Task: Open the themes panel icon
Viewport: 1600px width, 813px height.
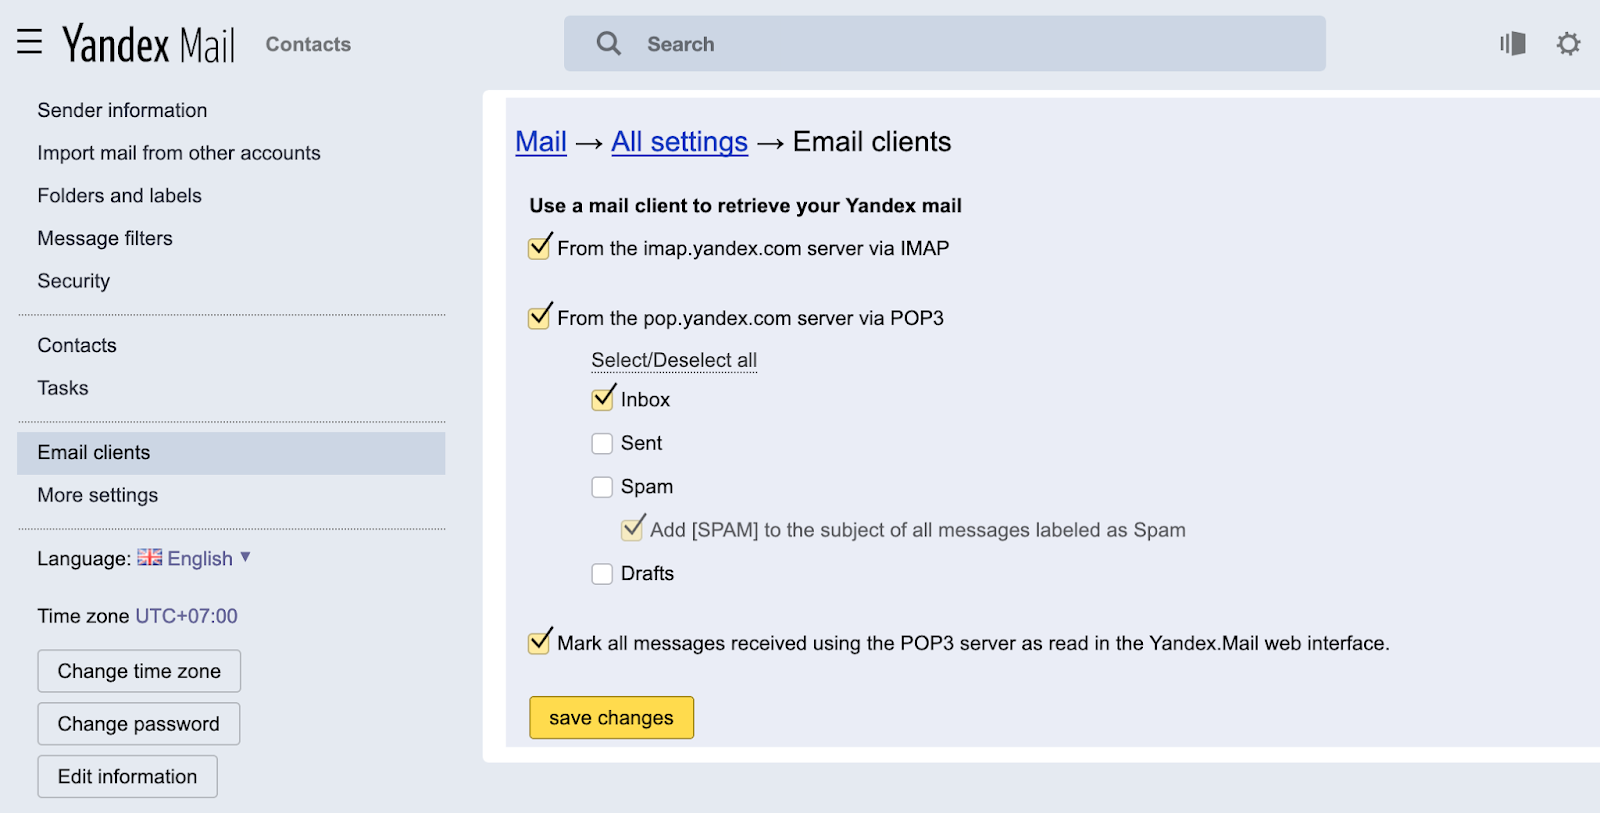Action: pyautogui.click(x=1512, y=44)
